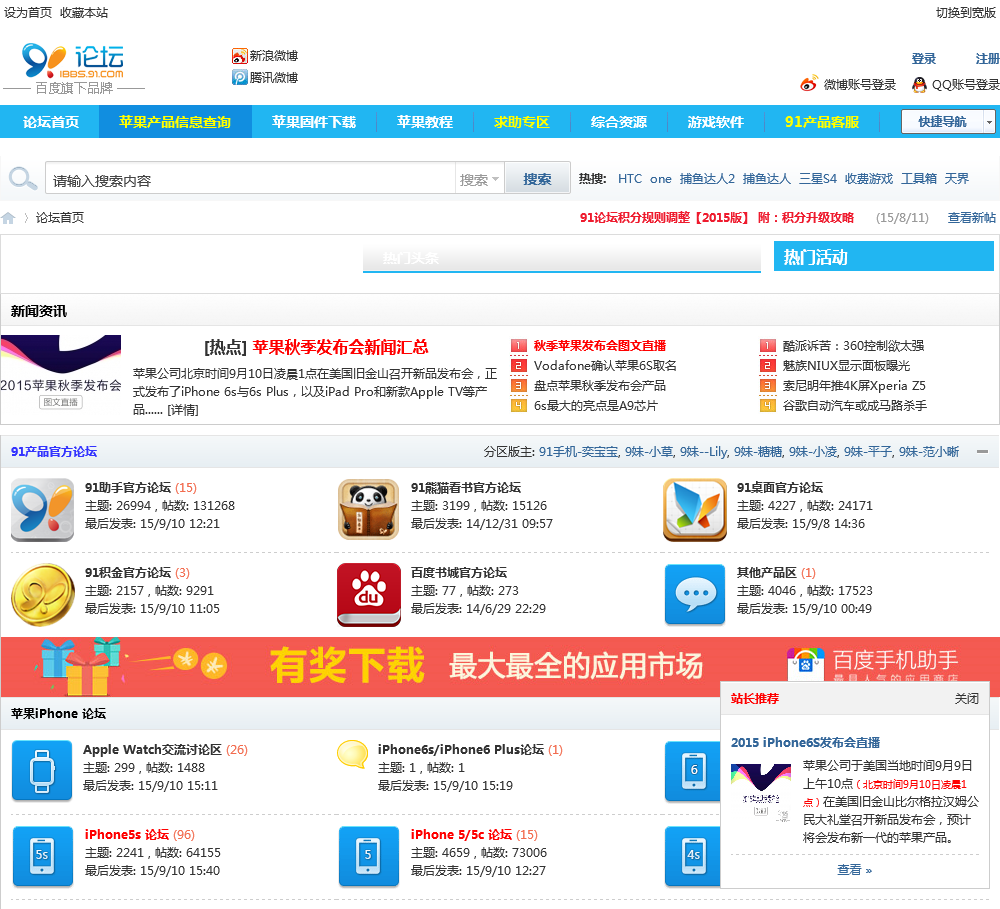Open the 91桌面 forum icon
This screenshot has height=909, width=1000.
(695, 510)
